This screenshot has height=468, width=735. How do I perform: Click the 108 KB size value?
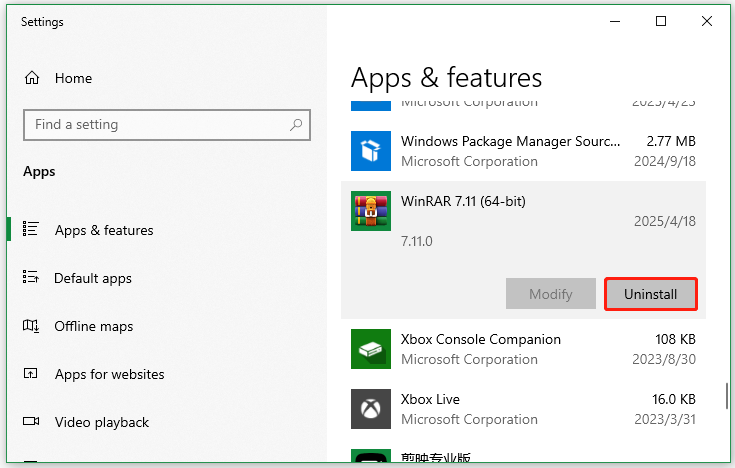click(x=675, y=339)
